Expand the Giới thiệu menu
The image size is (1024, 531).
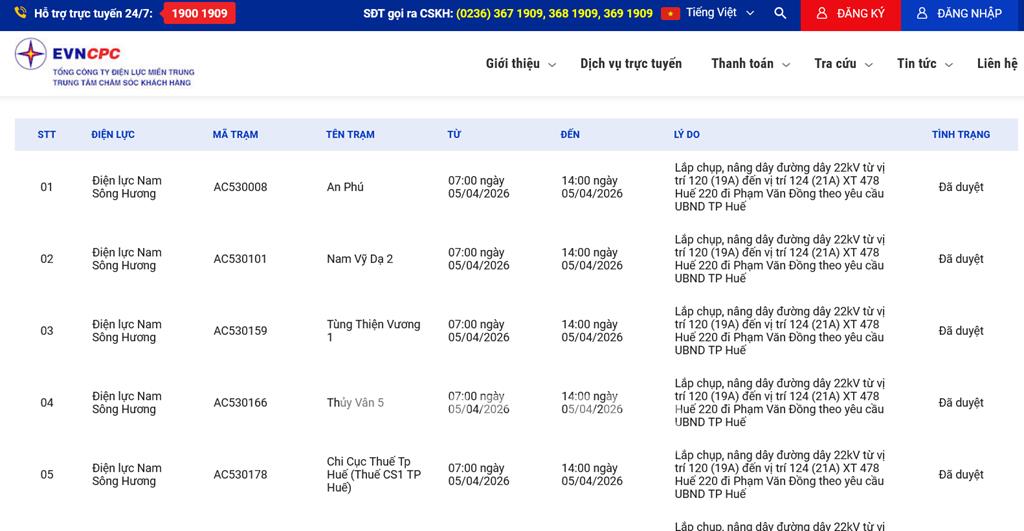coord(520,64)
